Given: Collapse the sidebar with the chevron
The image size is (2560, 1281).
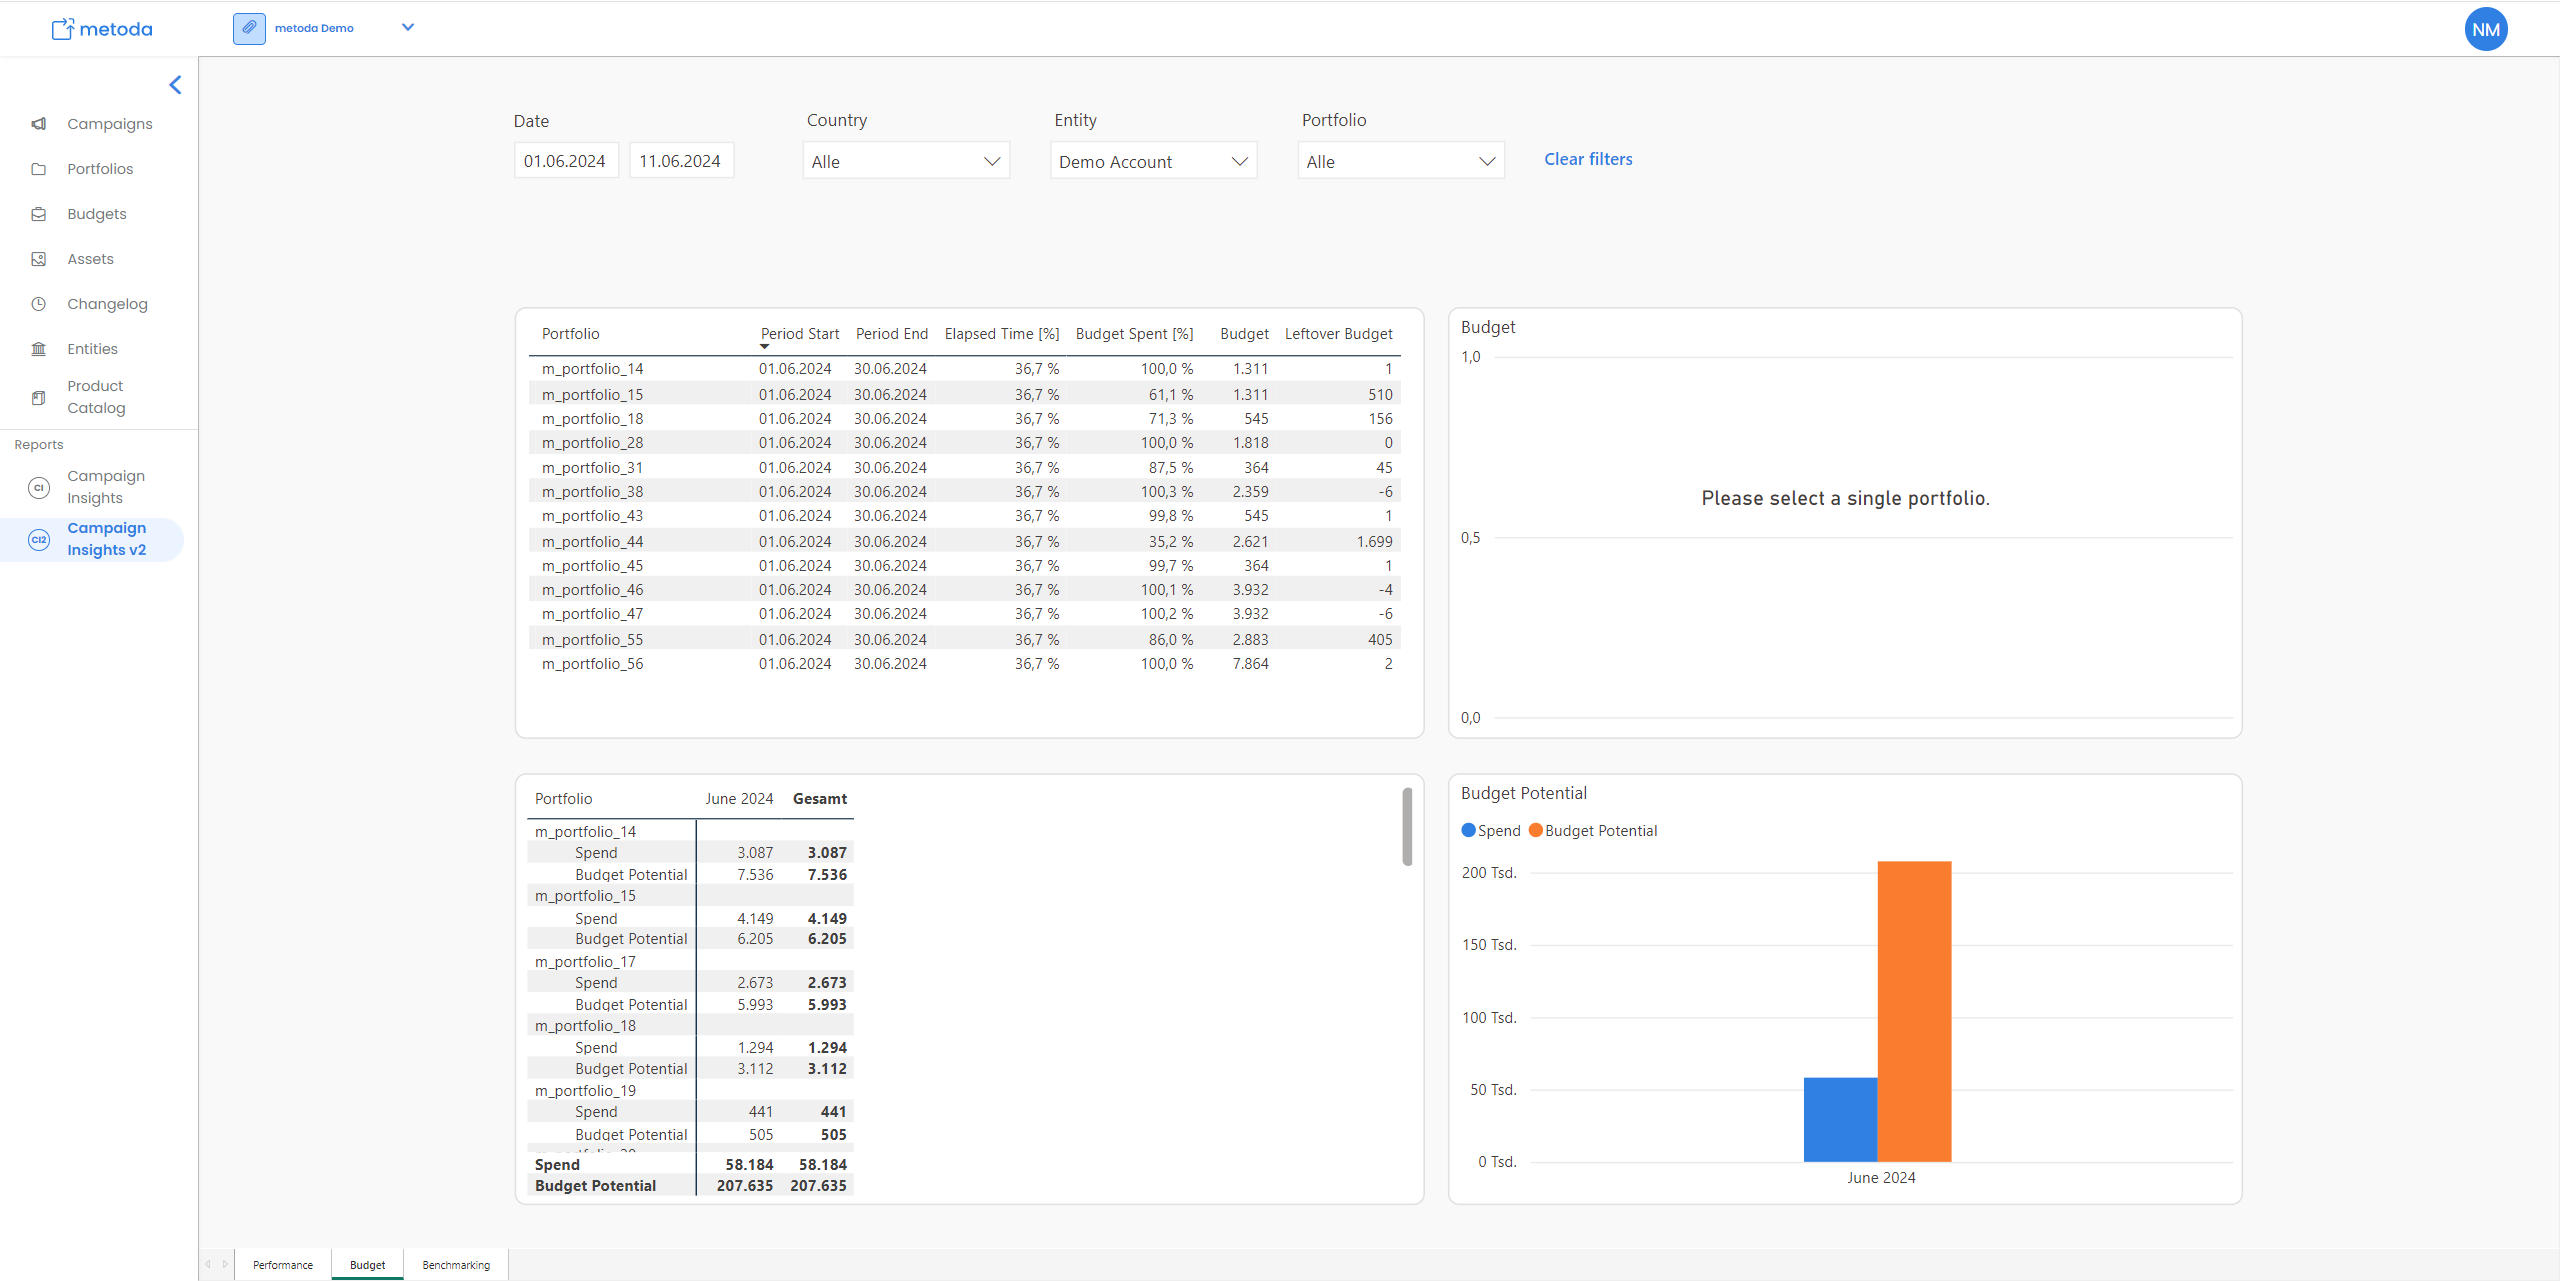Looking at the screenshot, I should pyautogui.click(x=176, y=85).
